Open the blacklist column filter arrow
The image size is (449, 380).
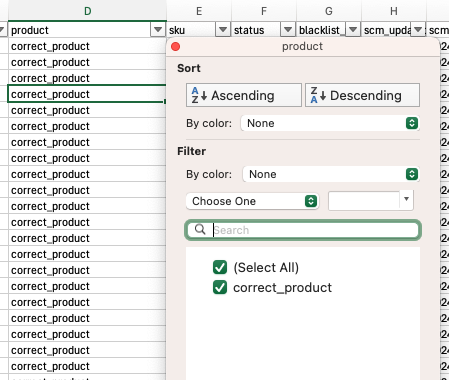point(353,30)
